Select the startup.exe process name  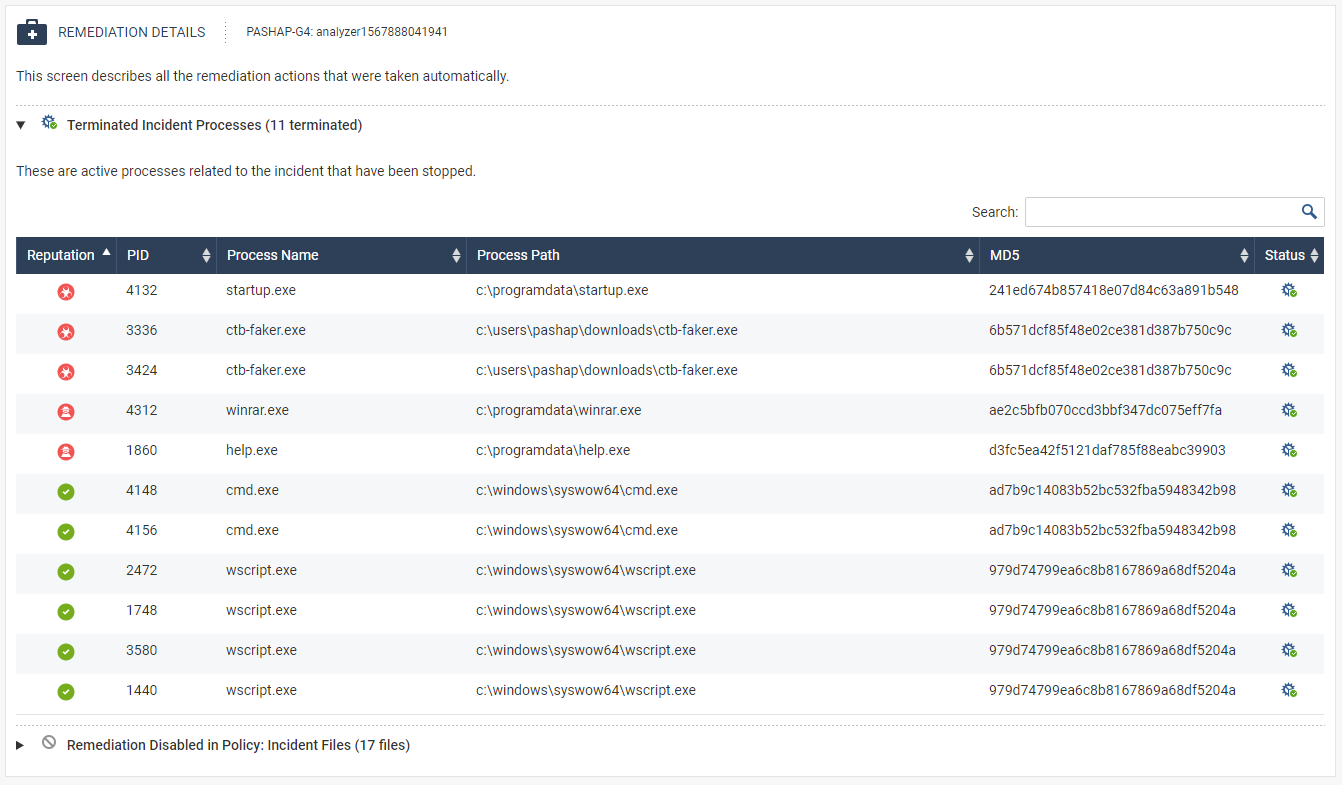pyautogui.click(x=261, y=290)
